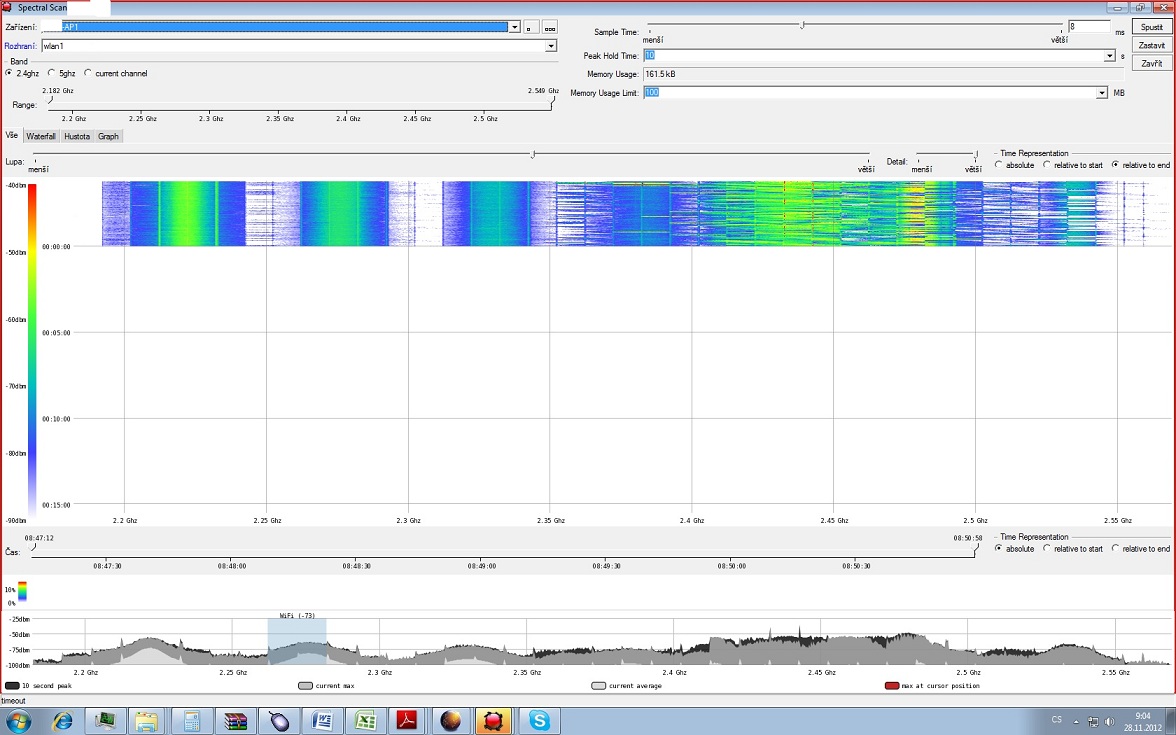Click the current max legend swatch

305,686
